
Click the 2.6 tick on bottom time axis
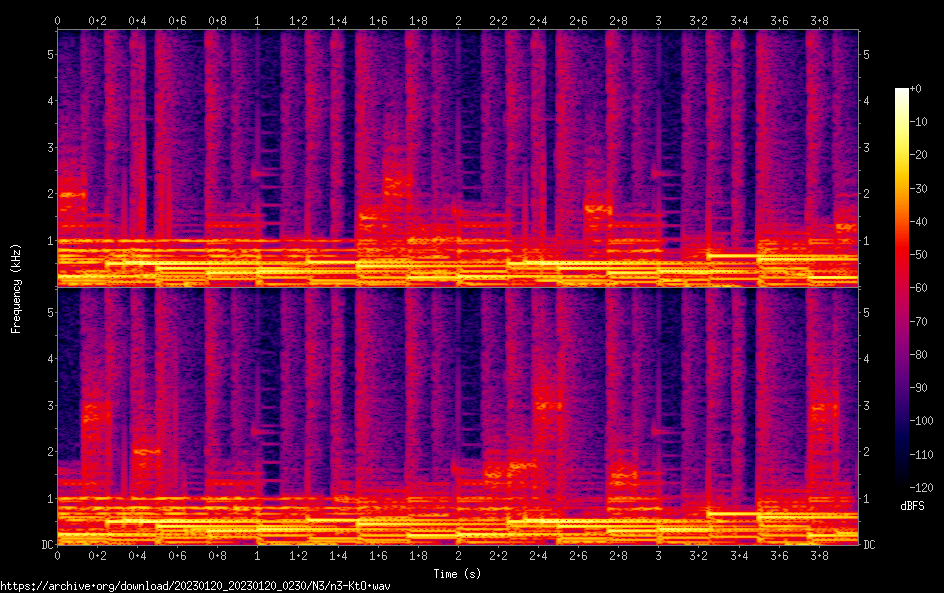[x=578, y=555]
